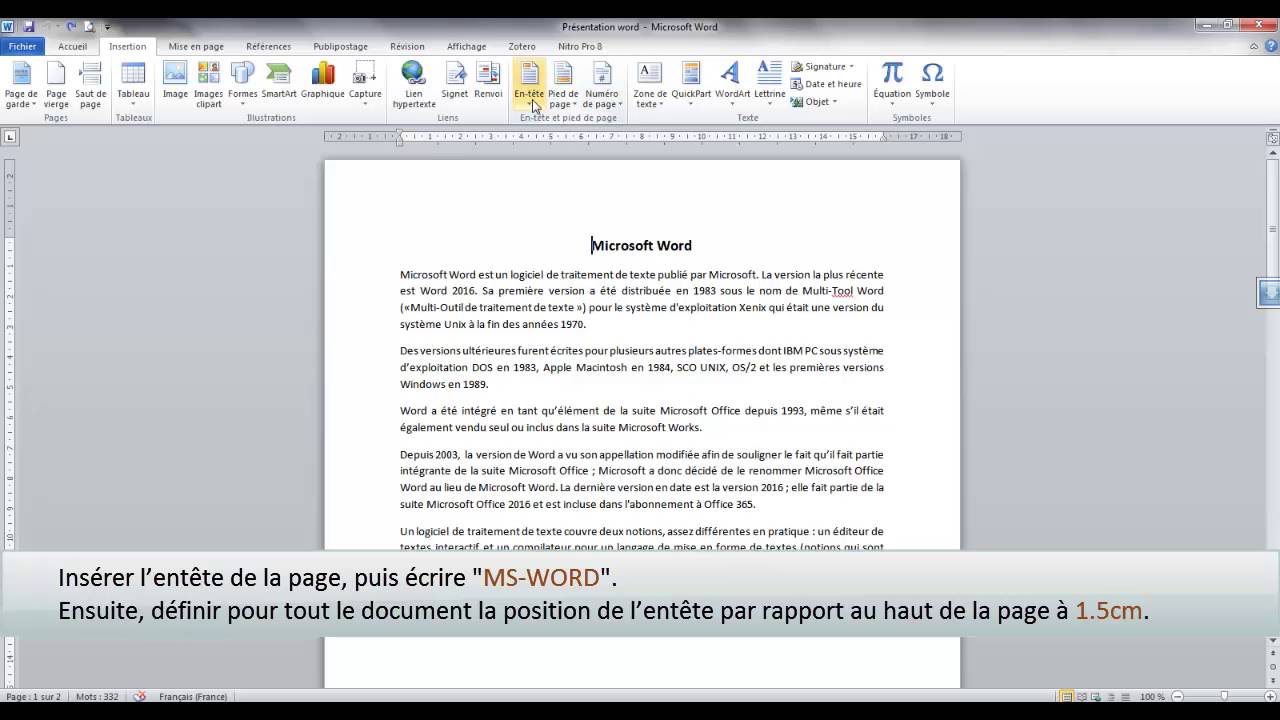Open the Capture screenshot tool
1280x720 pixels.
365,85
